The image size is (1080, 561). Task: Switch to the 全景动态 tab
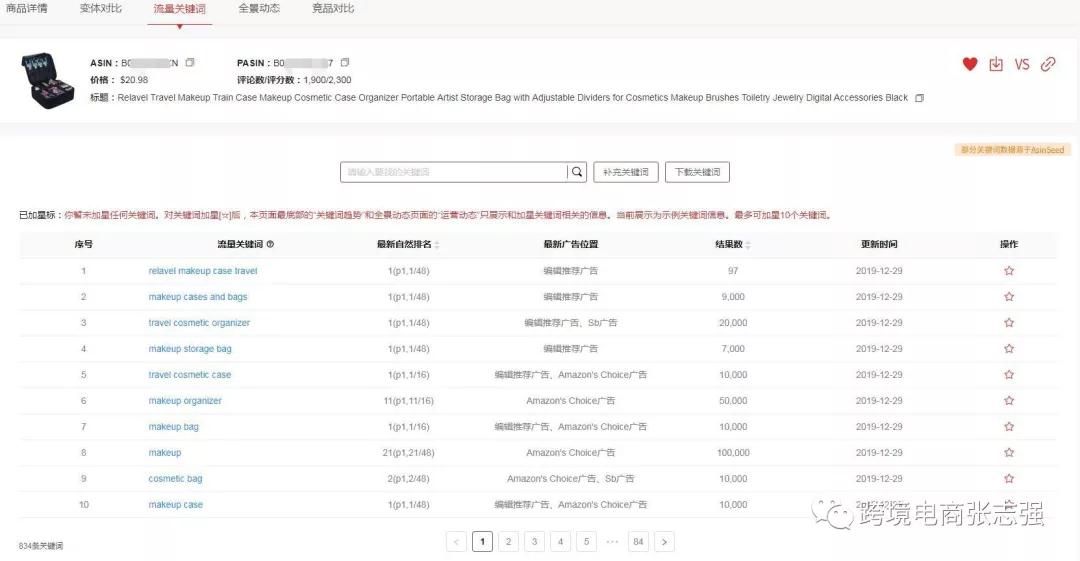pyautogui.click(x=259, y=8)
